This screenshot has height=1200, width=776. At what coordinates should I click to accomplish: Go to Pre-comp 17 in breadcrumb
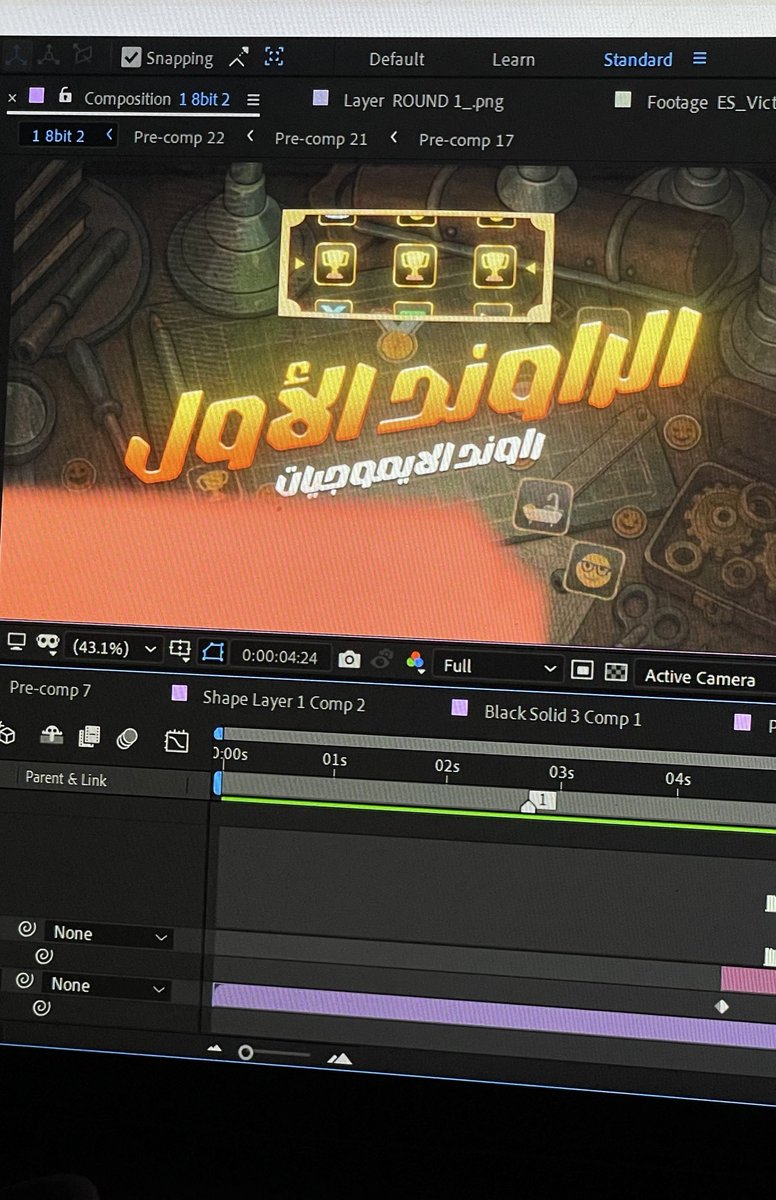pos(466,140)
